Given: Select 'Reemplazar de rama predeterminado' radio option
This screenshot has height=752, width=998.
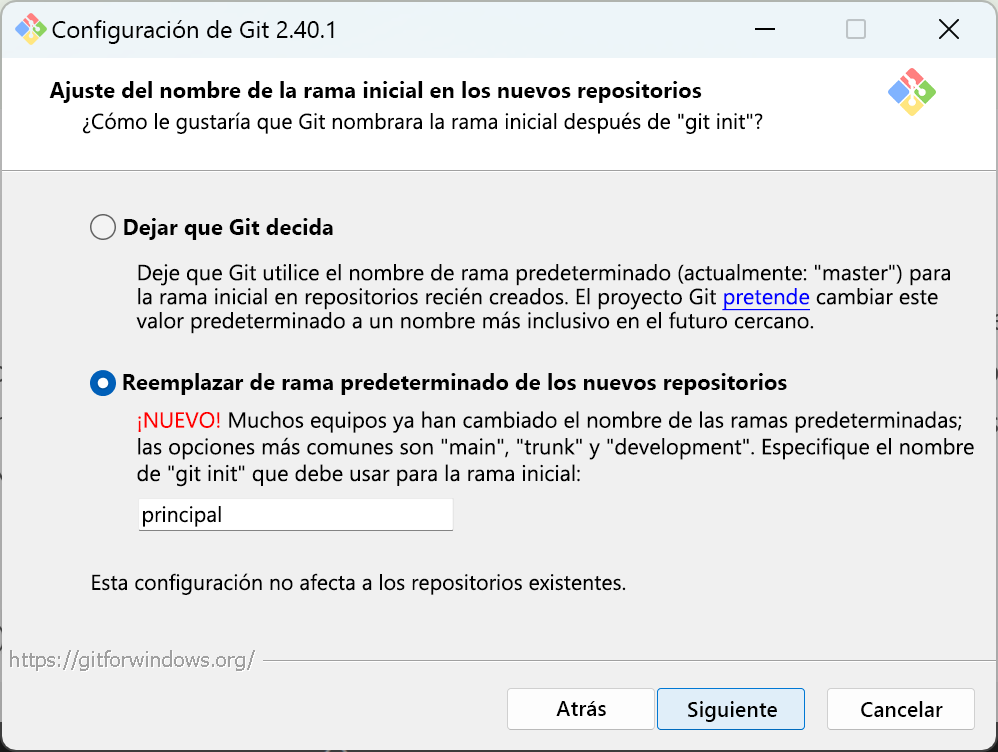Looking at the screenshot, I should 102,383.
